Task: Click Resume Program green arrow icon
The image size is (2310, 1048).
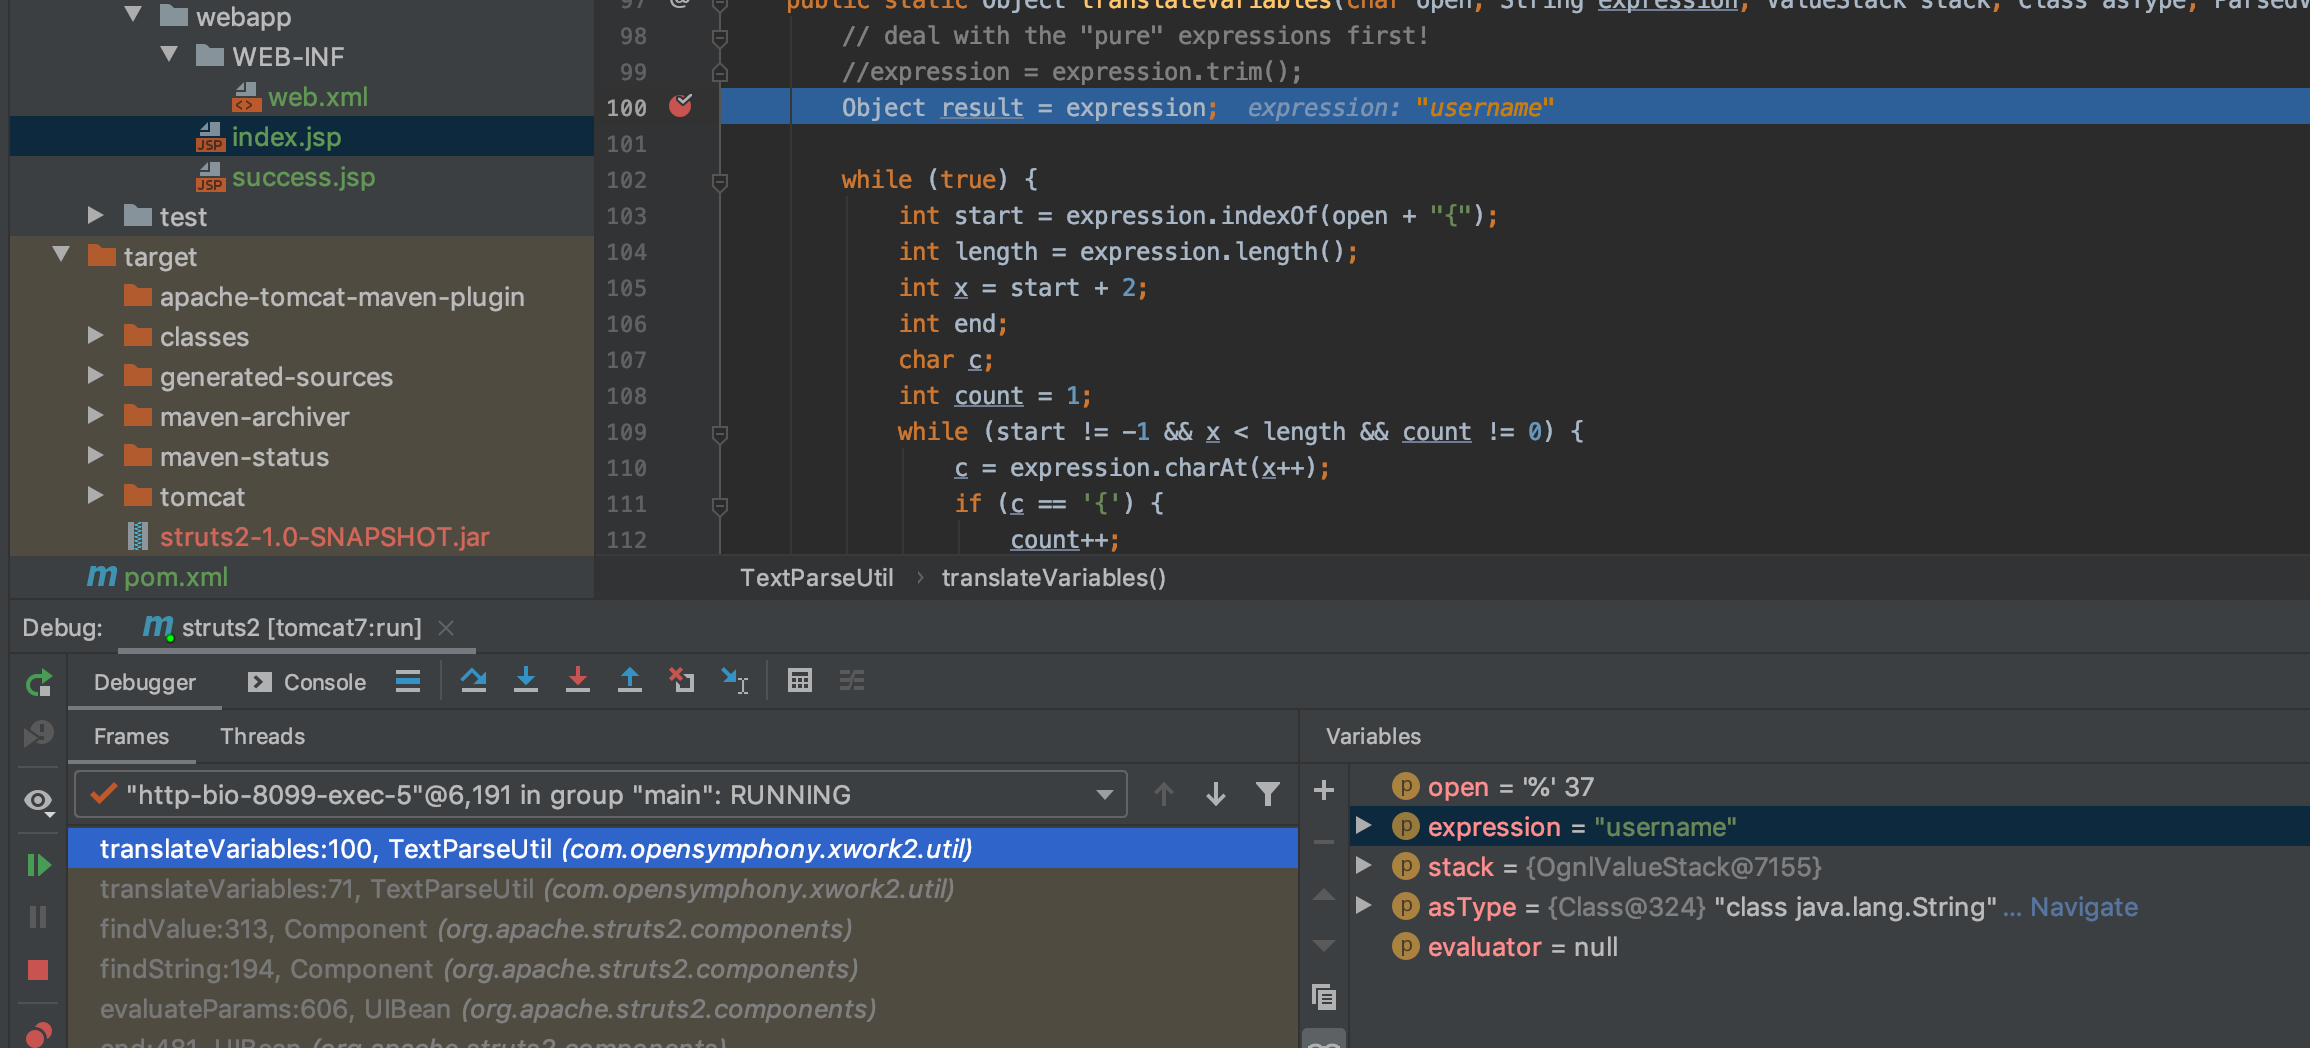Action: pyautogui.click(x=38, y=865)
